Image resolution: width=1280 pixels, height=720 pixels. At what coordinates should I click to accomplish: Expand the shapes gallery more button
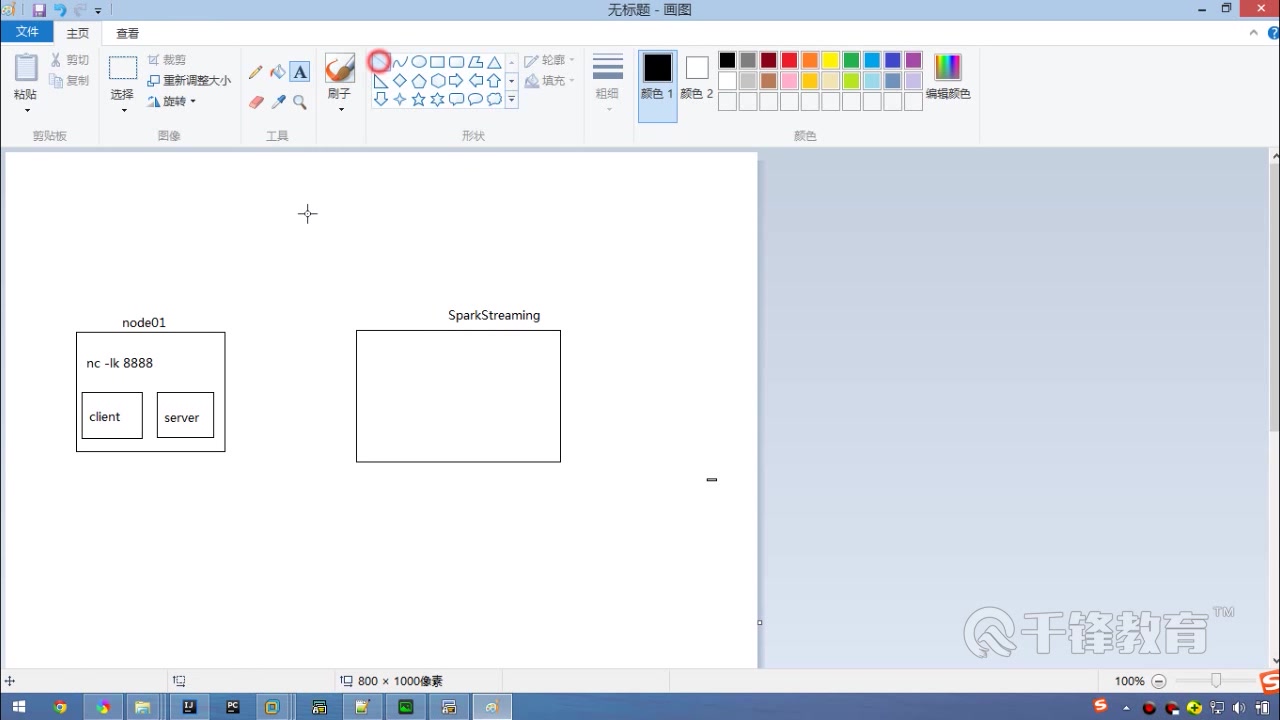point(511,100)
